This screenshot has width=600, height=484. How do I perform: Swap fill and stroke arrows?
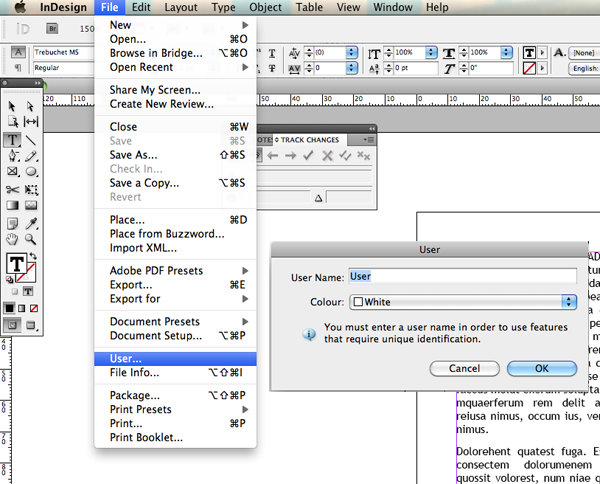(33, 256)
